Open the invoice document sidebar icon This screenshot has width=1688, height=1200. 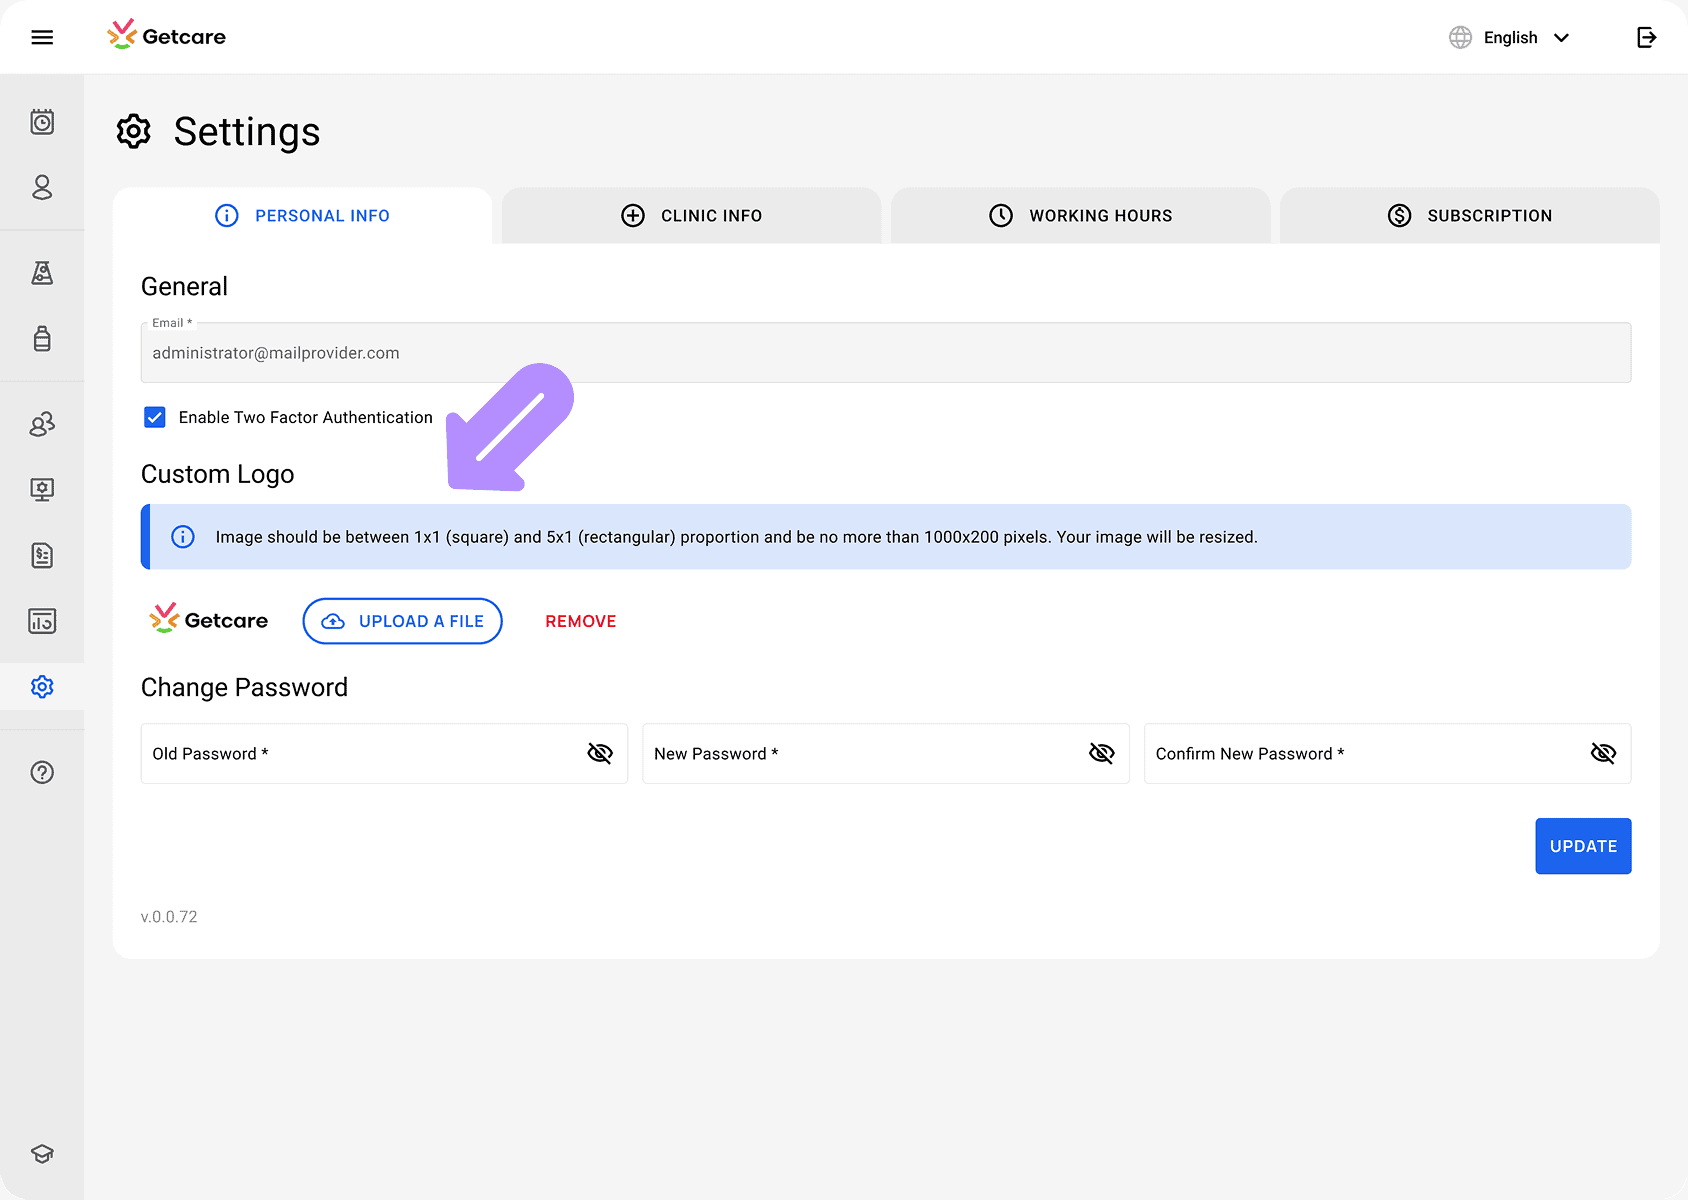pos(42,555)
